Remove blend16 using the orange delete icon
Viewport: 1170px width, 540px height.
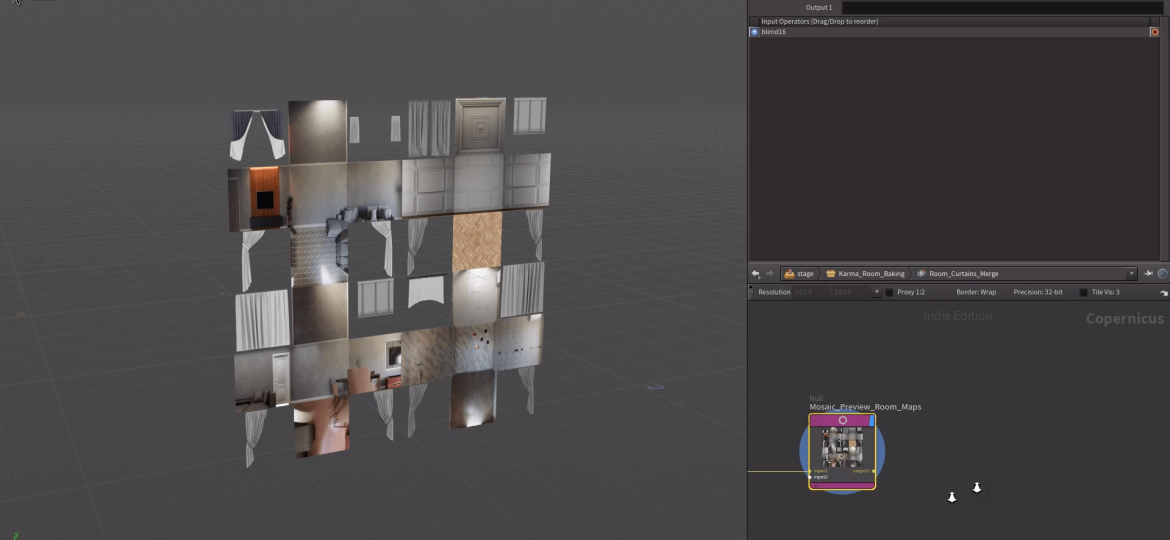(1154, 32)
